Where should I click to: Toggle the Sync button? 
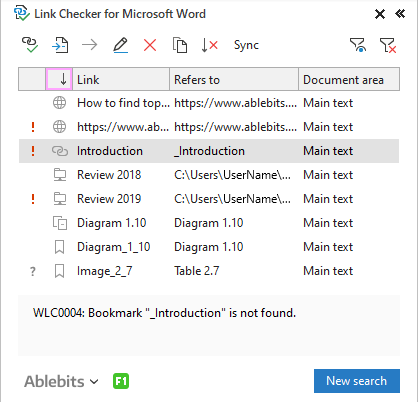click(246, 45)
